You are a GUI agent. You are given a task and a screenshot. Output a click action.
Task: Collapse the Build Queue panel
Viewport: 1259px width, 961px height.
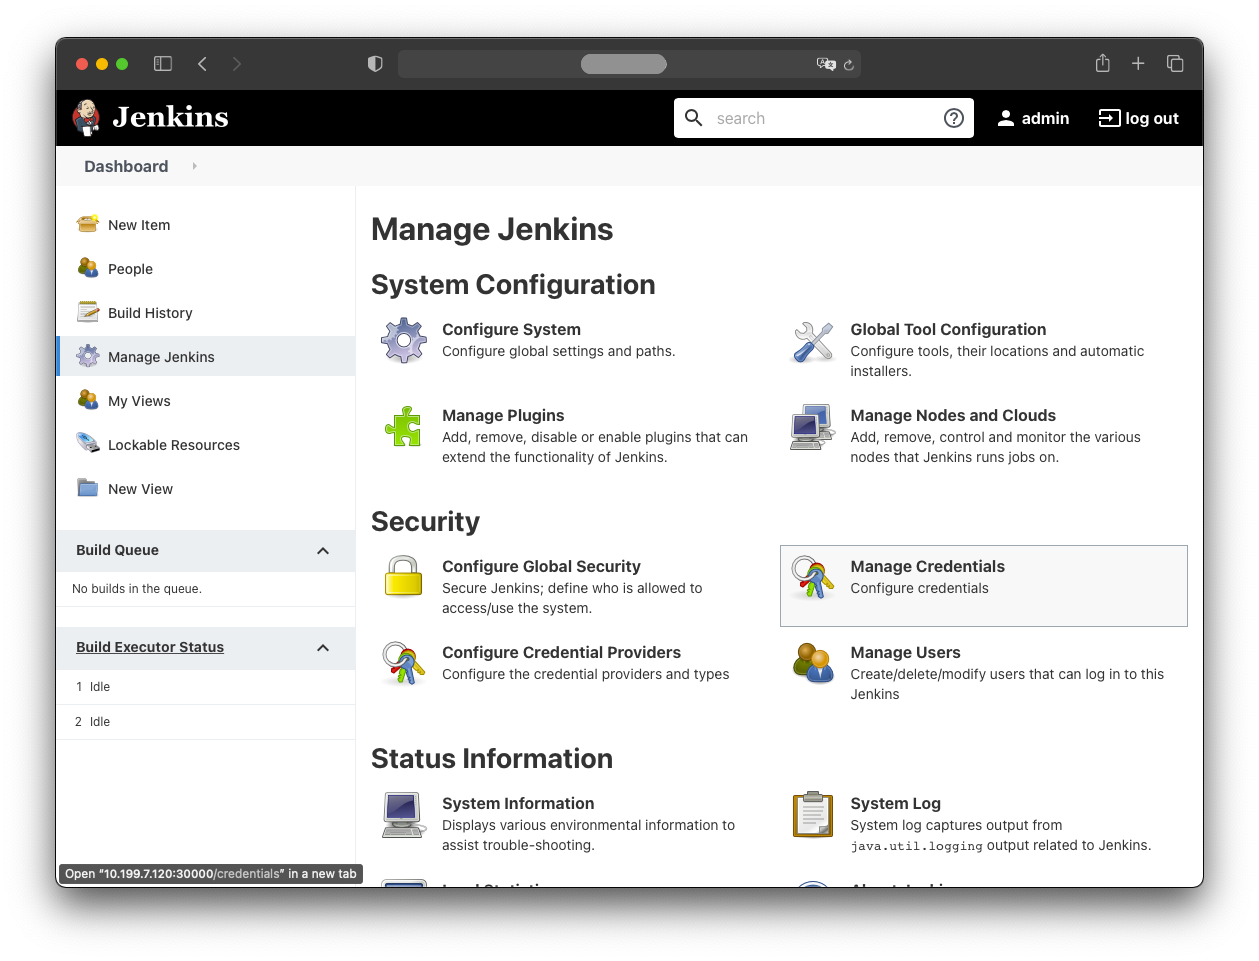click(x=323, y=551)
